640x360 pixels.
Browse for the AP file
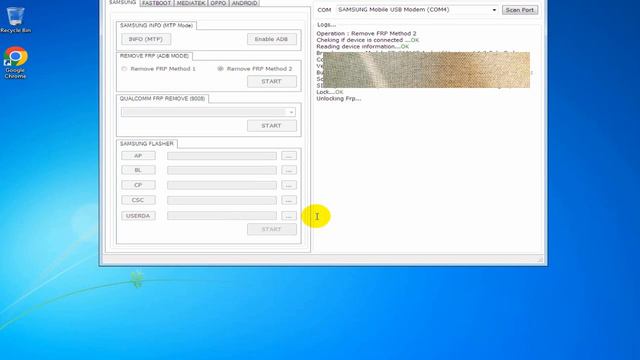click(289, 156)
